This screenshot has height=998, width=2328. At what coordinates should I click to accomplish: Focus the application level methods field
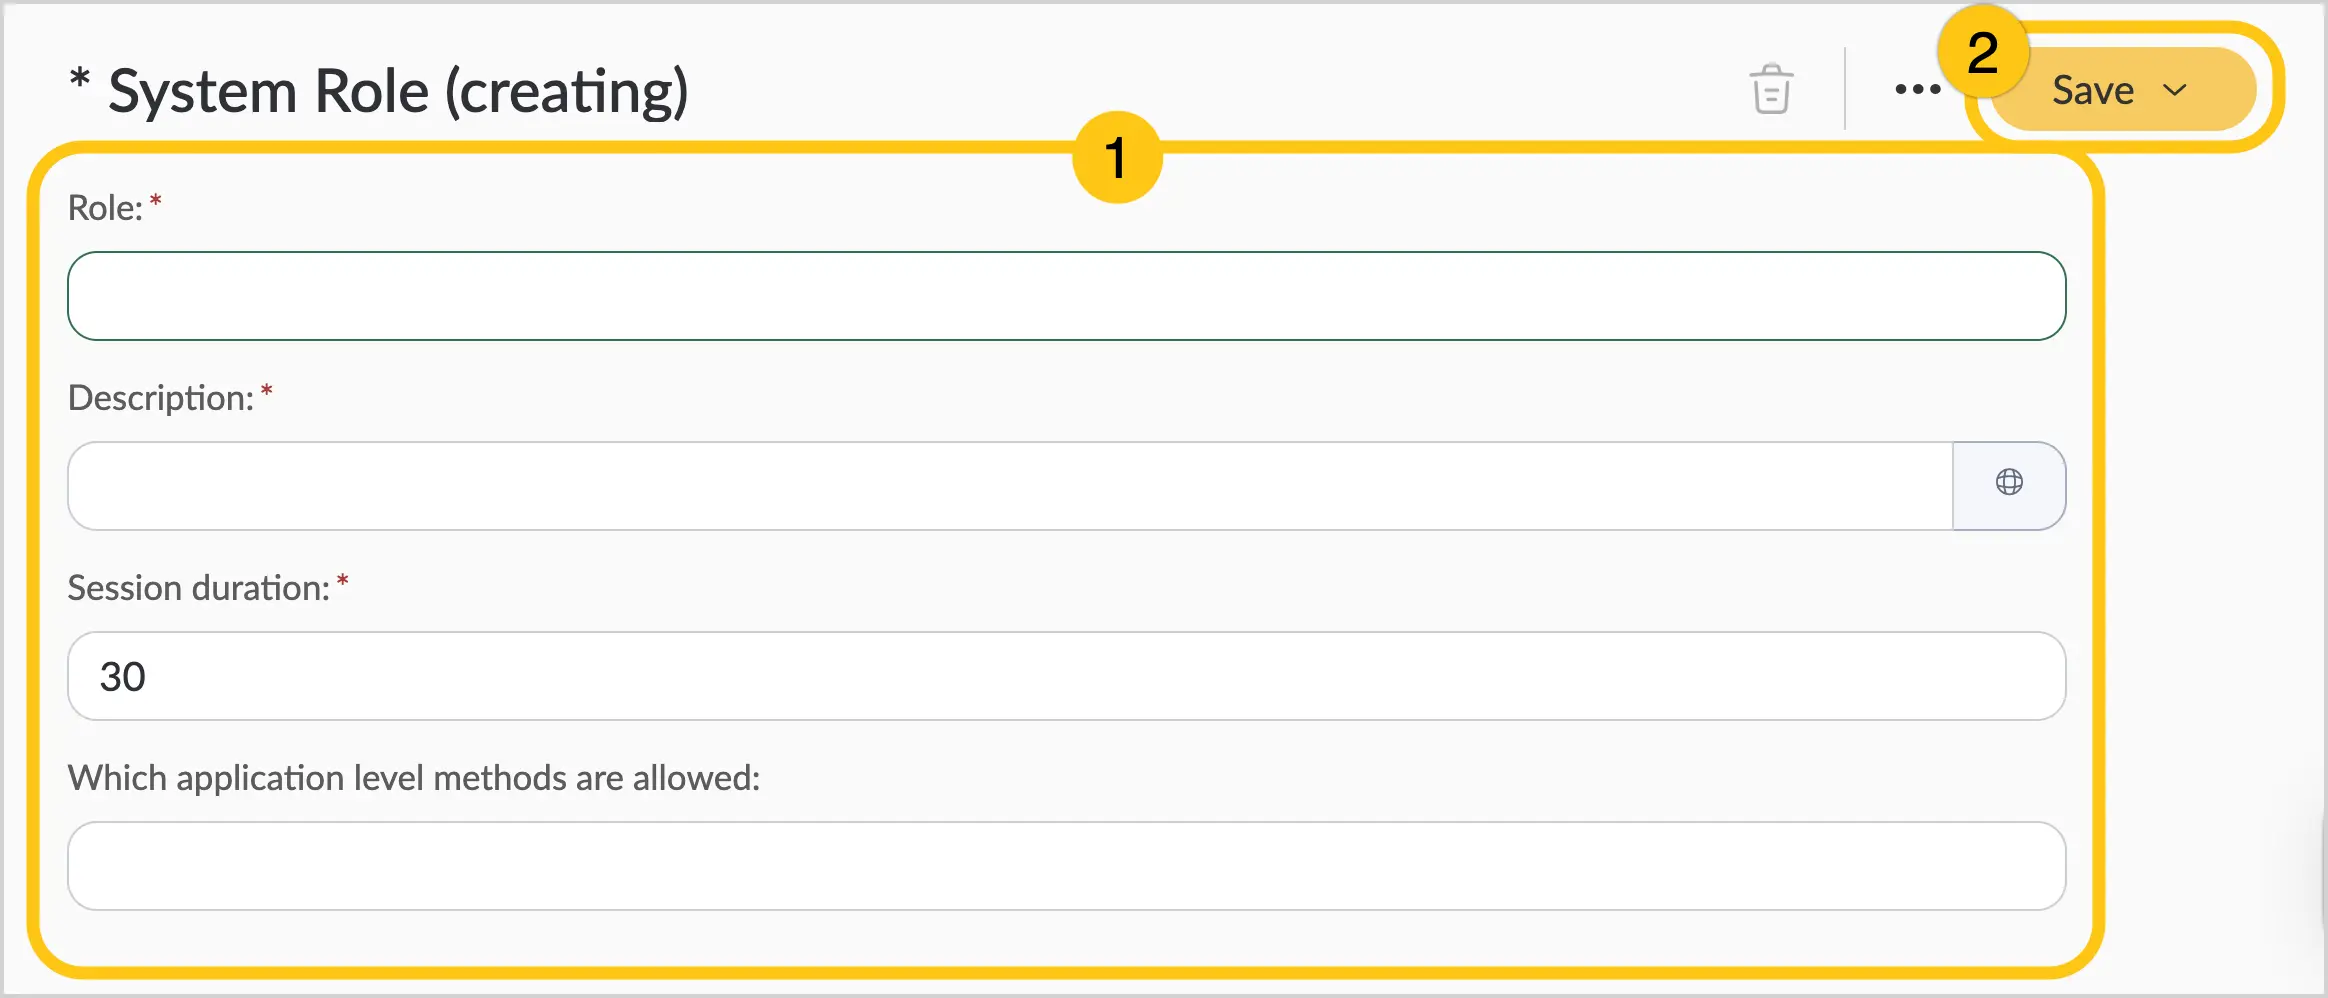[x=1066, y=866]
